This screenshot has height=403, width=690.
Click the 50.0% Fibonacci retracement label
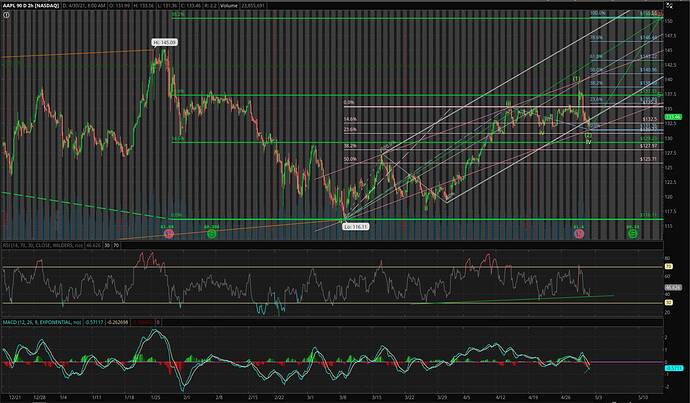tap(350, 159)
